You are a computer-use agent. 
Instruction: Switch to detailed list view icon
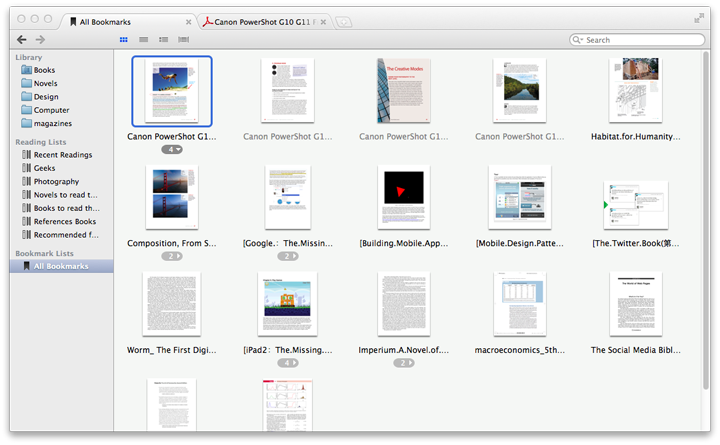pyautogui.click(x=163, y=39)
